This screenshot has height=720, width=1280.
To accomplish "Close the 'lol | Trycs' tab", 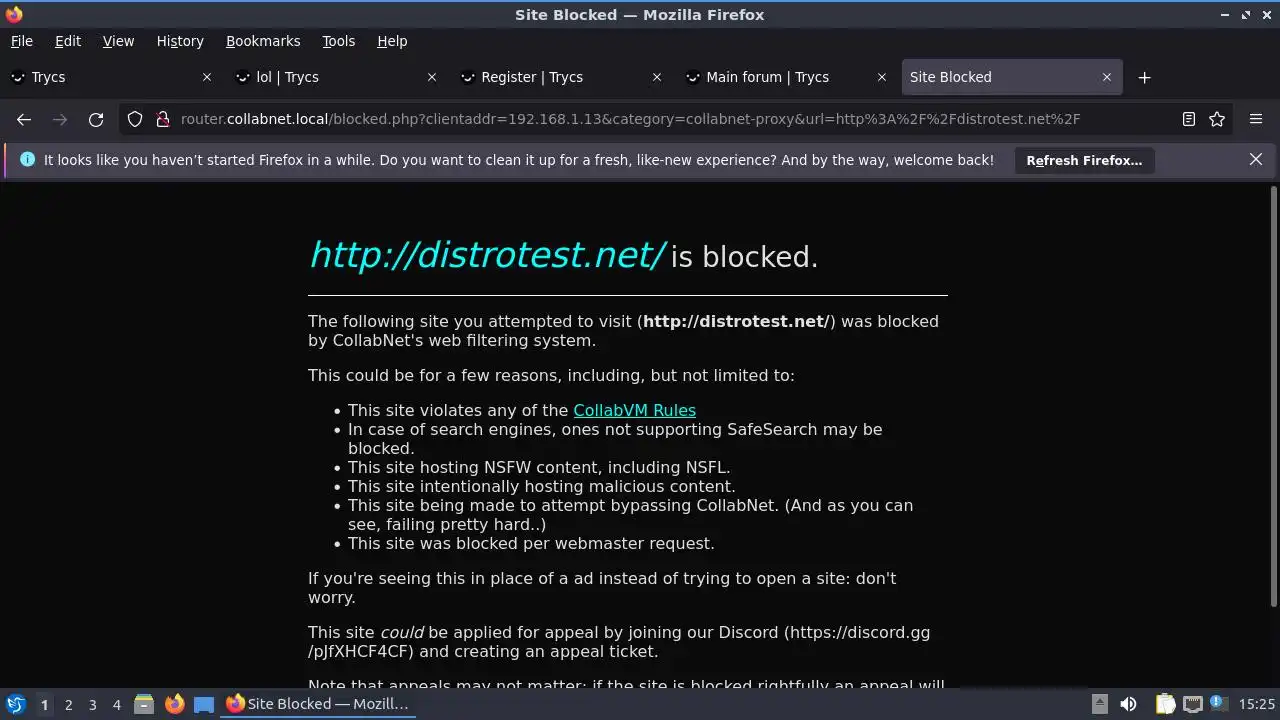I will click(x=432, y=77).
